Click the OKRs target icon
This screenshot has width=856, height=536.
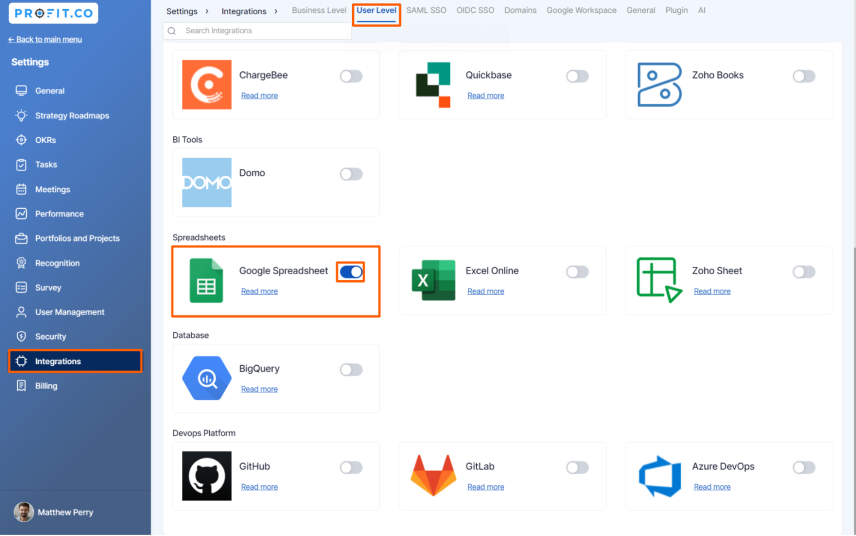coord(21,140)
